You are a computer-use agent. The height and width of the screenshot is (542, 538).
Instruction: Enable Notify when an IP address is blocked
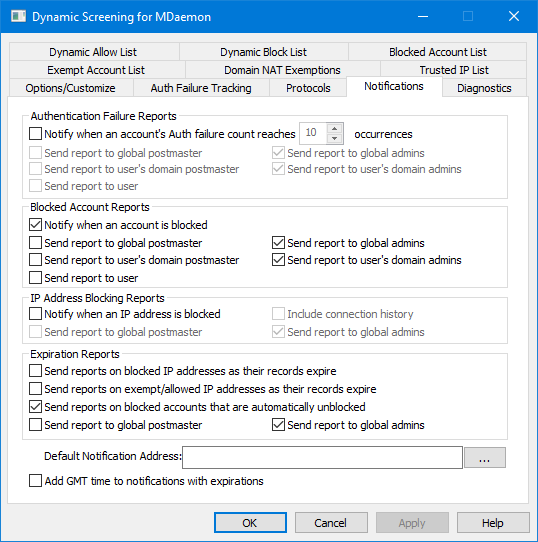tap(35, 314)
